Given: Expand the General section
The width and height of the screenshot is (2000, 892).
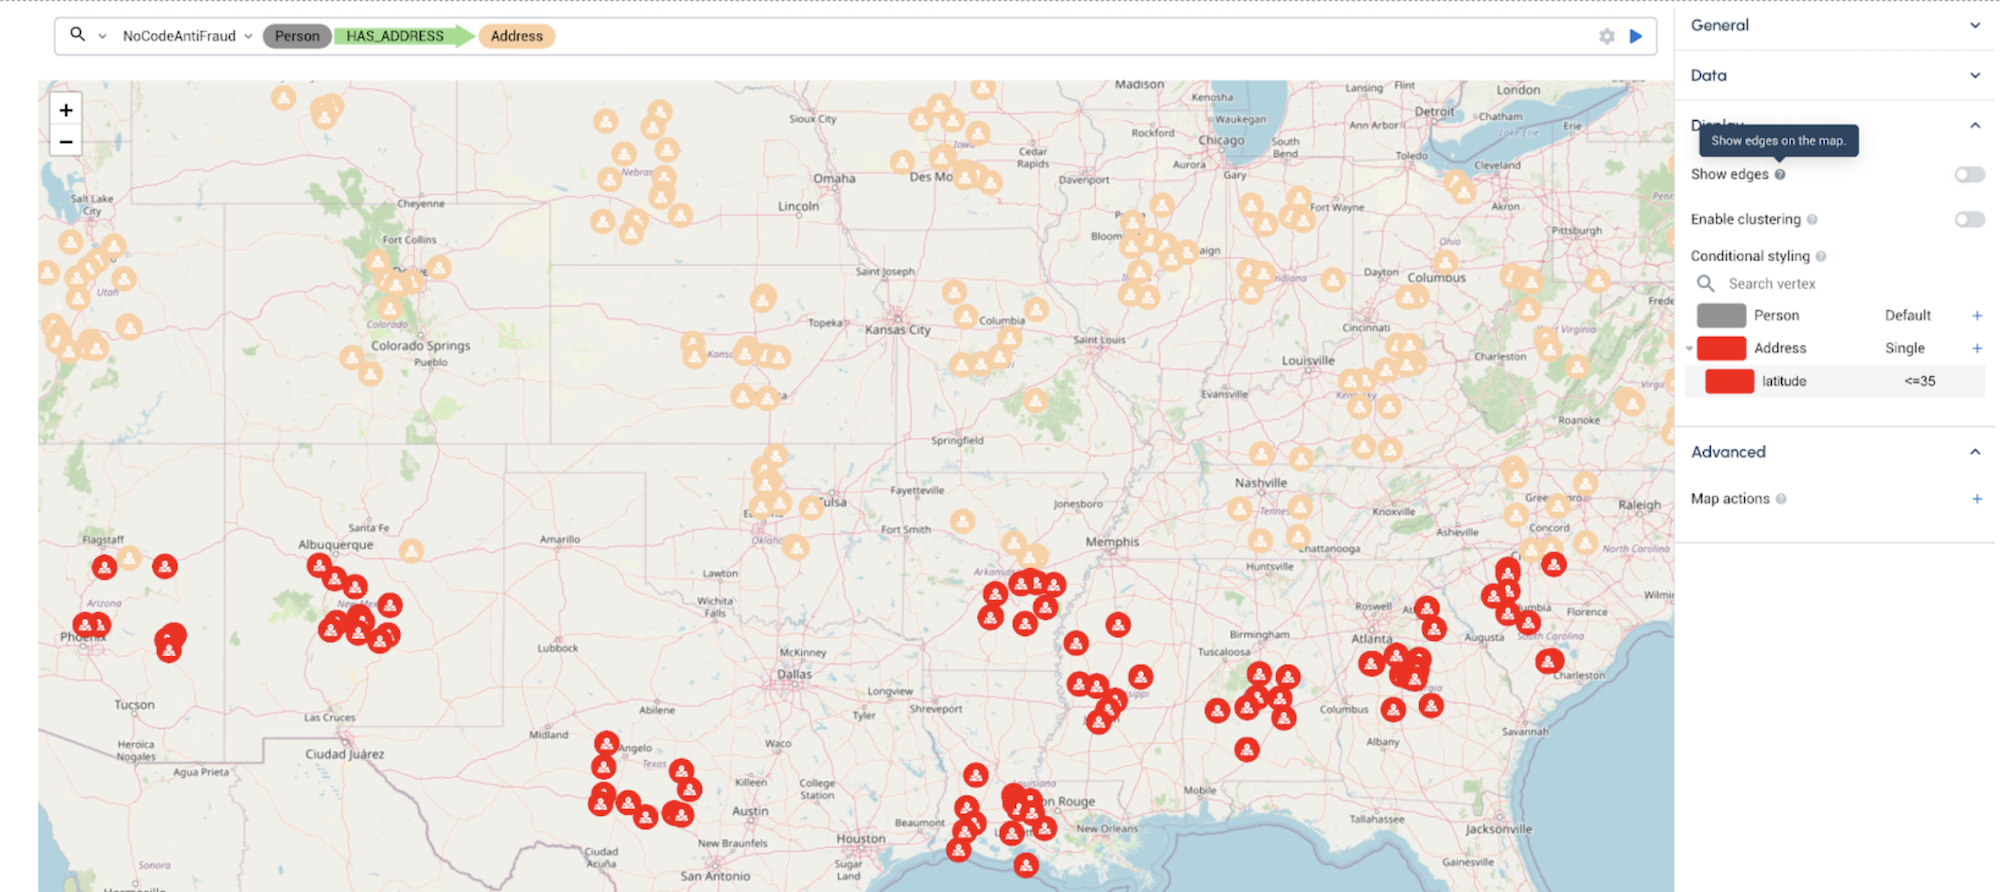Looking at the screenshot, I should coord(1975,25).
